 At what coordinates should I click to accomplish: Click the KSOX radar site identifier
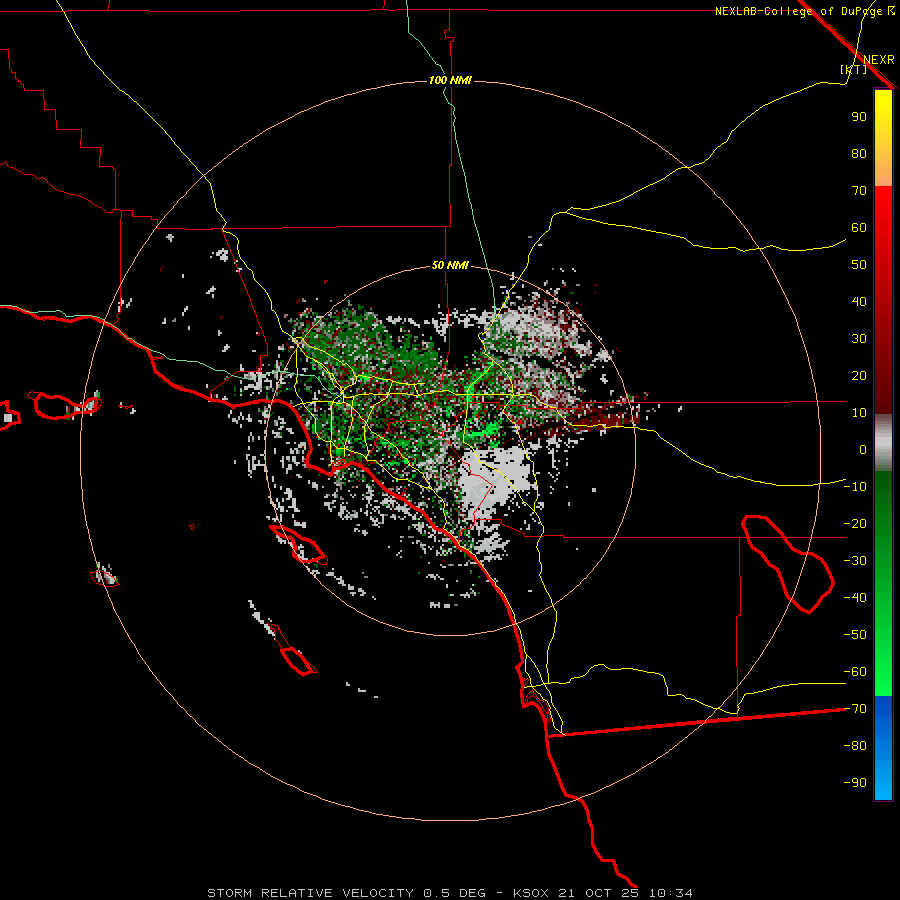click(531, 893)
